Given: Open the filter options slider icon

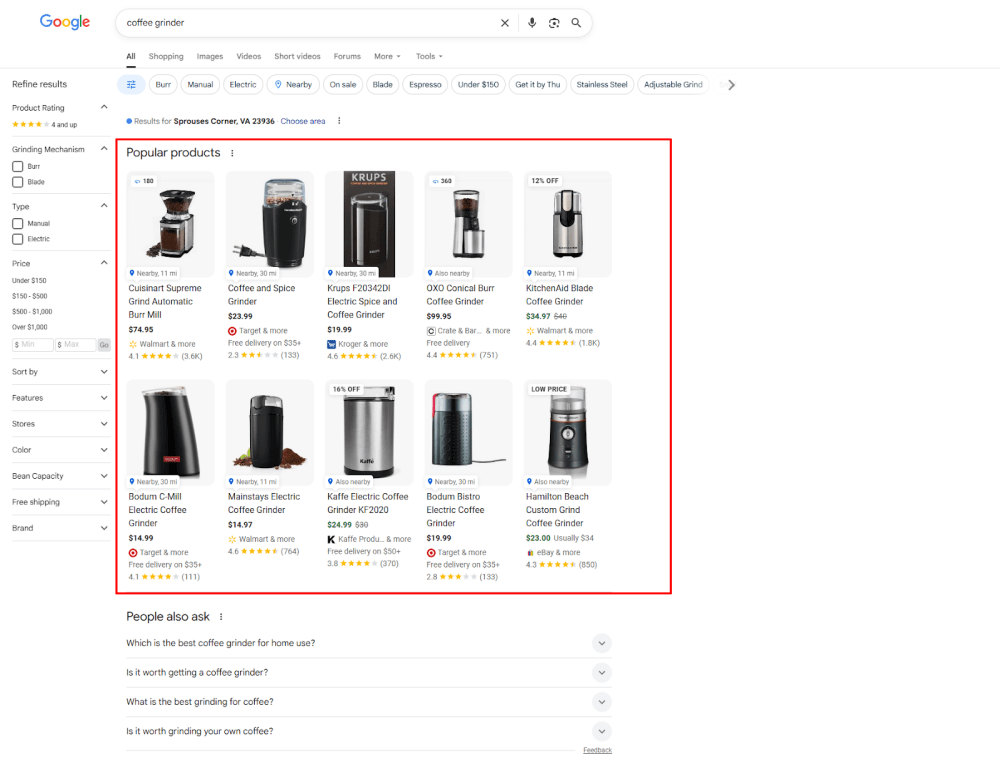Looking at the screenshot, I should coord(130,84).
